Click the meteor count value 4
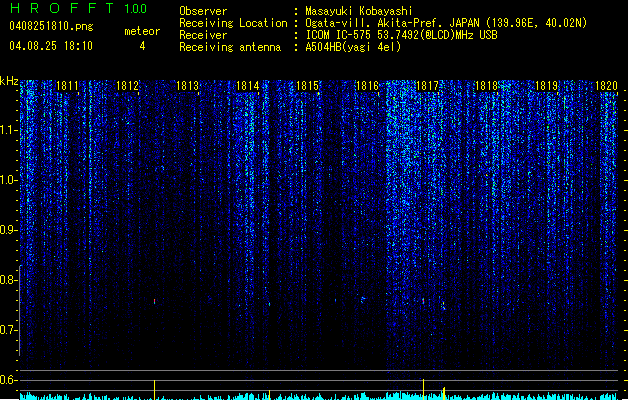The height and width of the screenshot is (400, 629). tap(142, 46)
